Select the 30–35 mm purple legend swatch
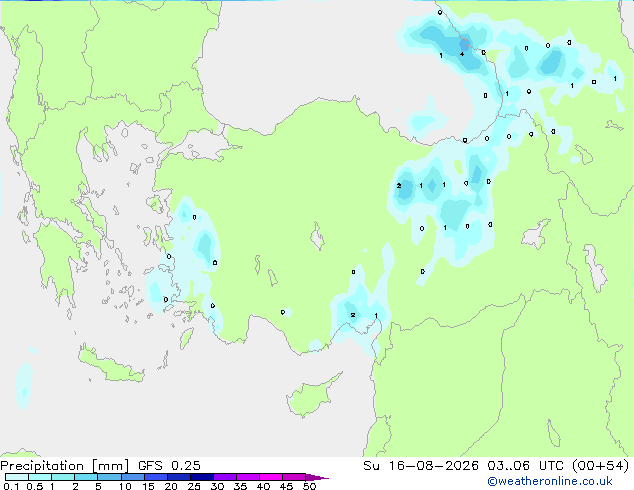This screenshot has width=634, height=490. 225,477
